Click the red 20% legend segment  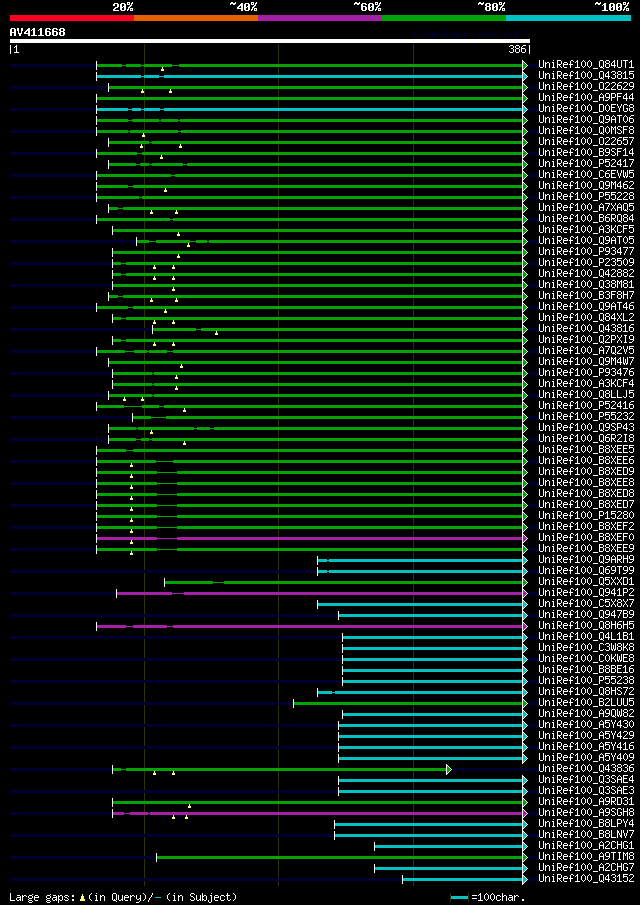(72, 18)
